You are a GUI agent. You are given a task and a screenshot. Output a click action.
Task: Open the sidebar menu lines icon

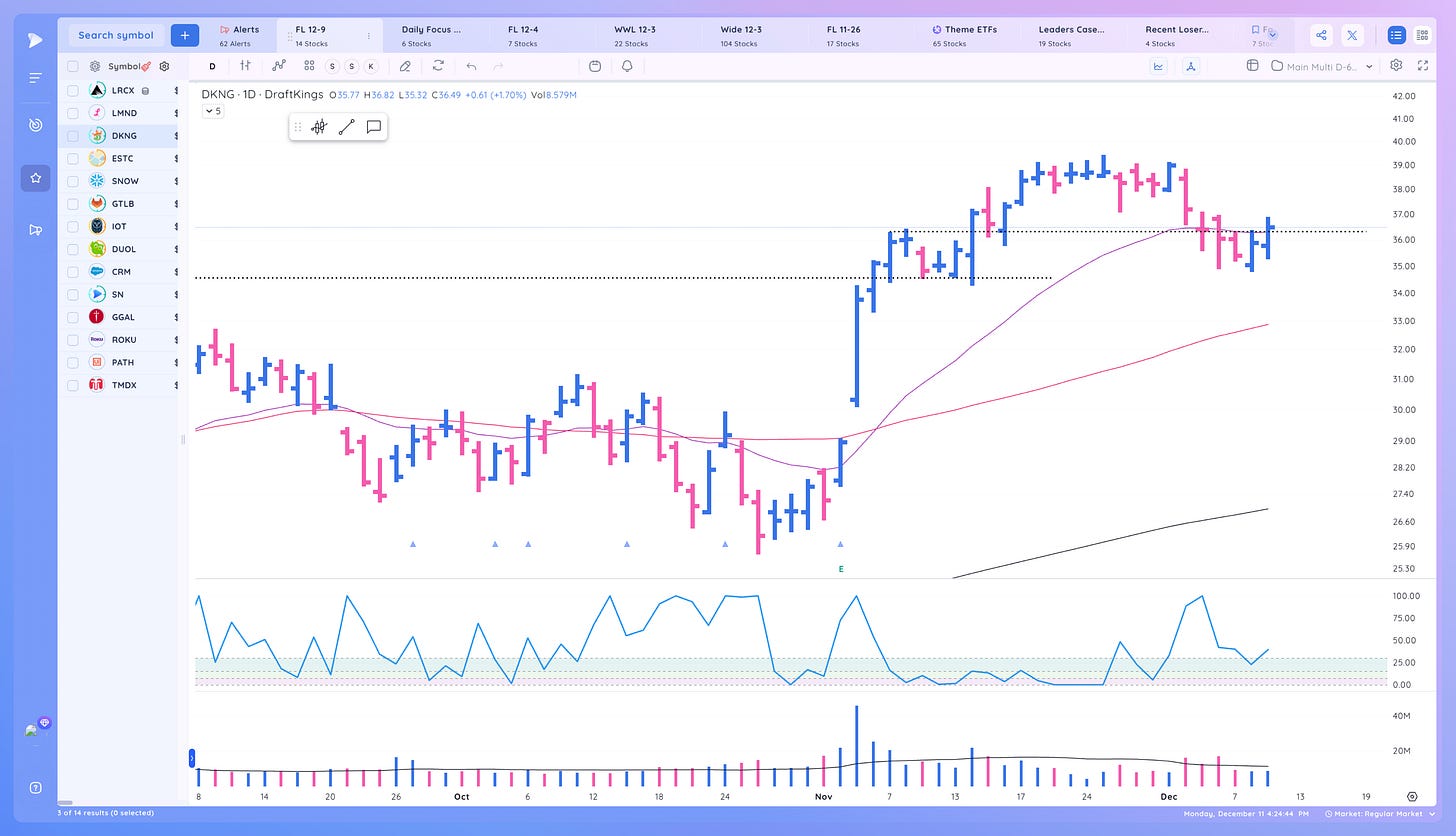[x=35, y=78]
